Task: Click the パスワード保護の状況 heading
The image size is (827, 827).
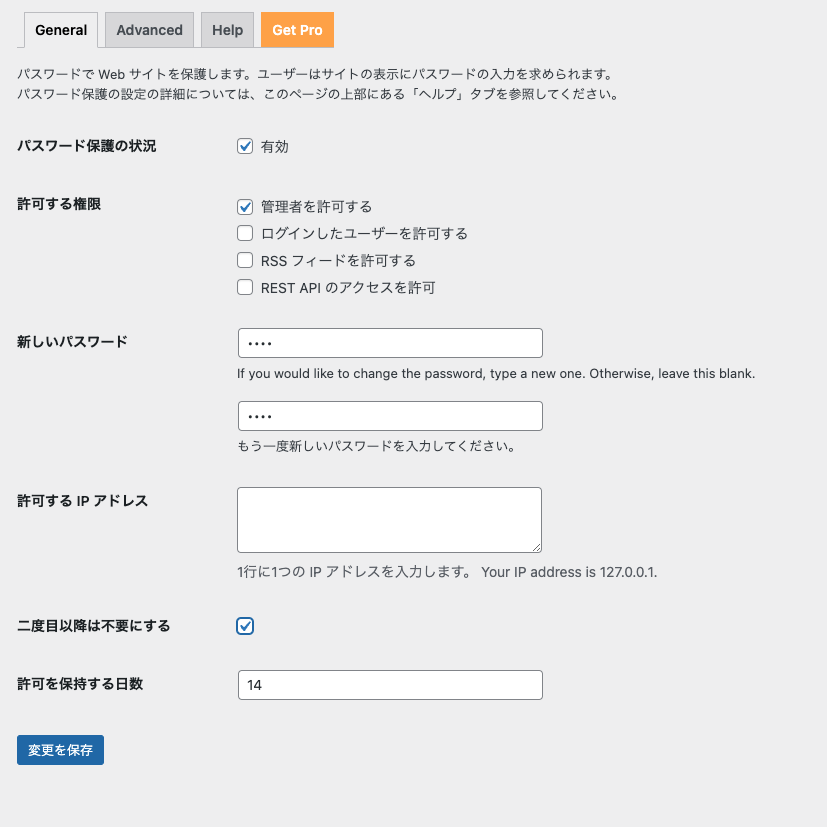Action: click(86, 146)
